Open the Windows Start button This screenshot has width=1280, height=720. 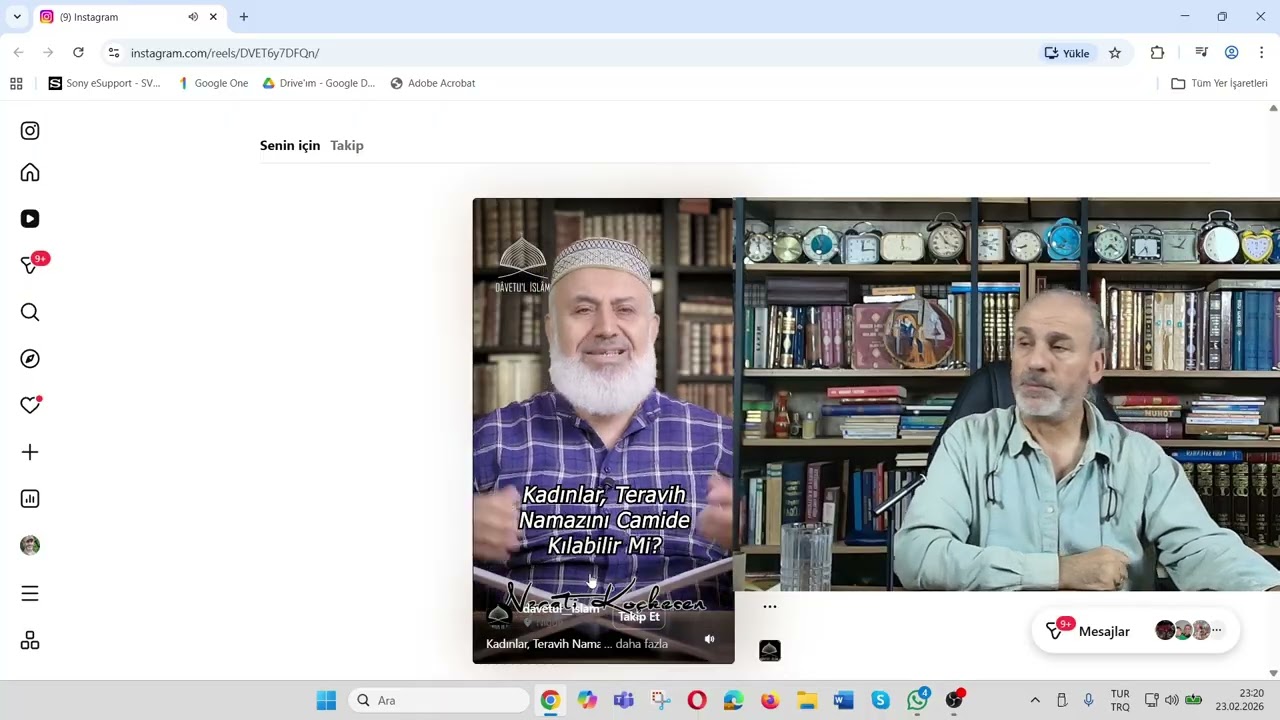(326, 700)
